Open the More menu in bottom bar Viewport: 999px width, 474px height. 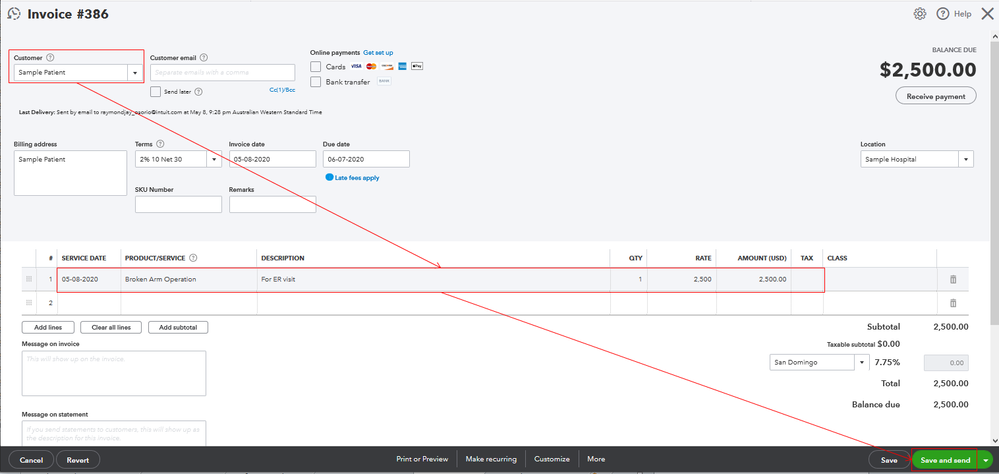point(596,459)
